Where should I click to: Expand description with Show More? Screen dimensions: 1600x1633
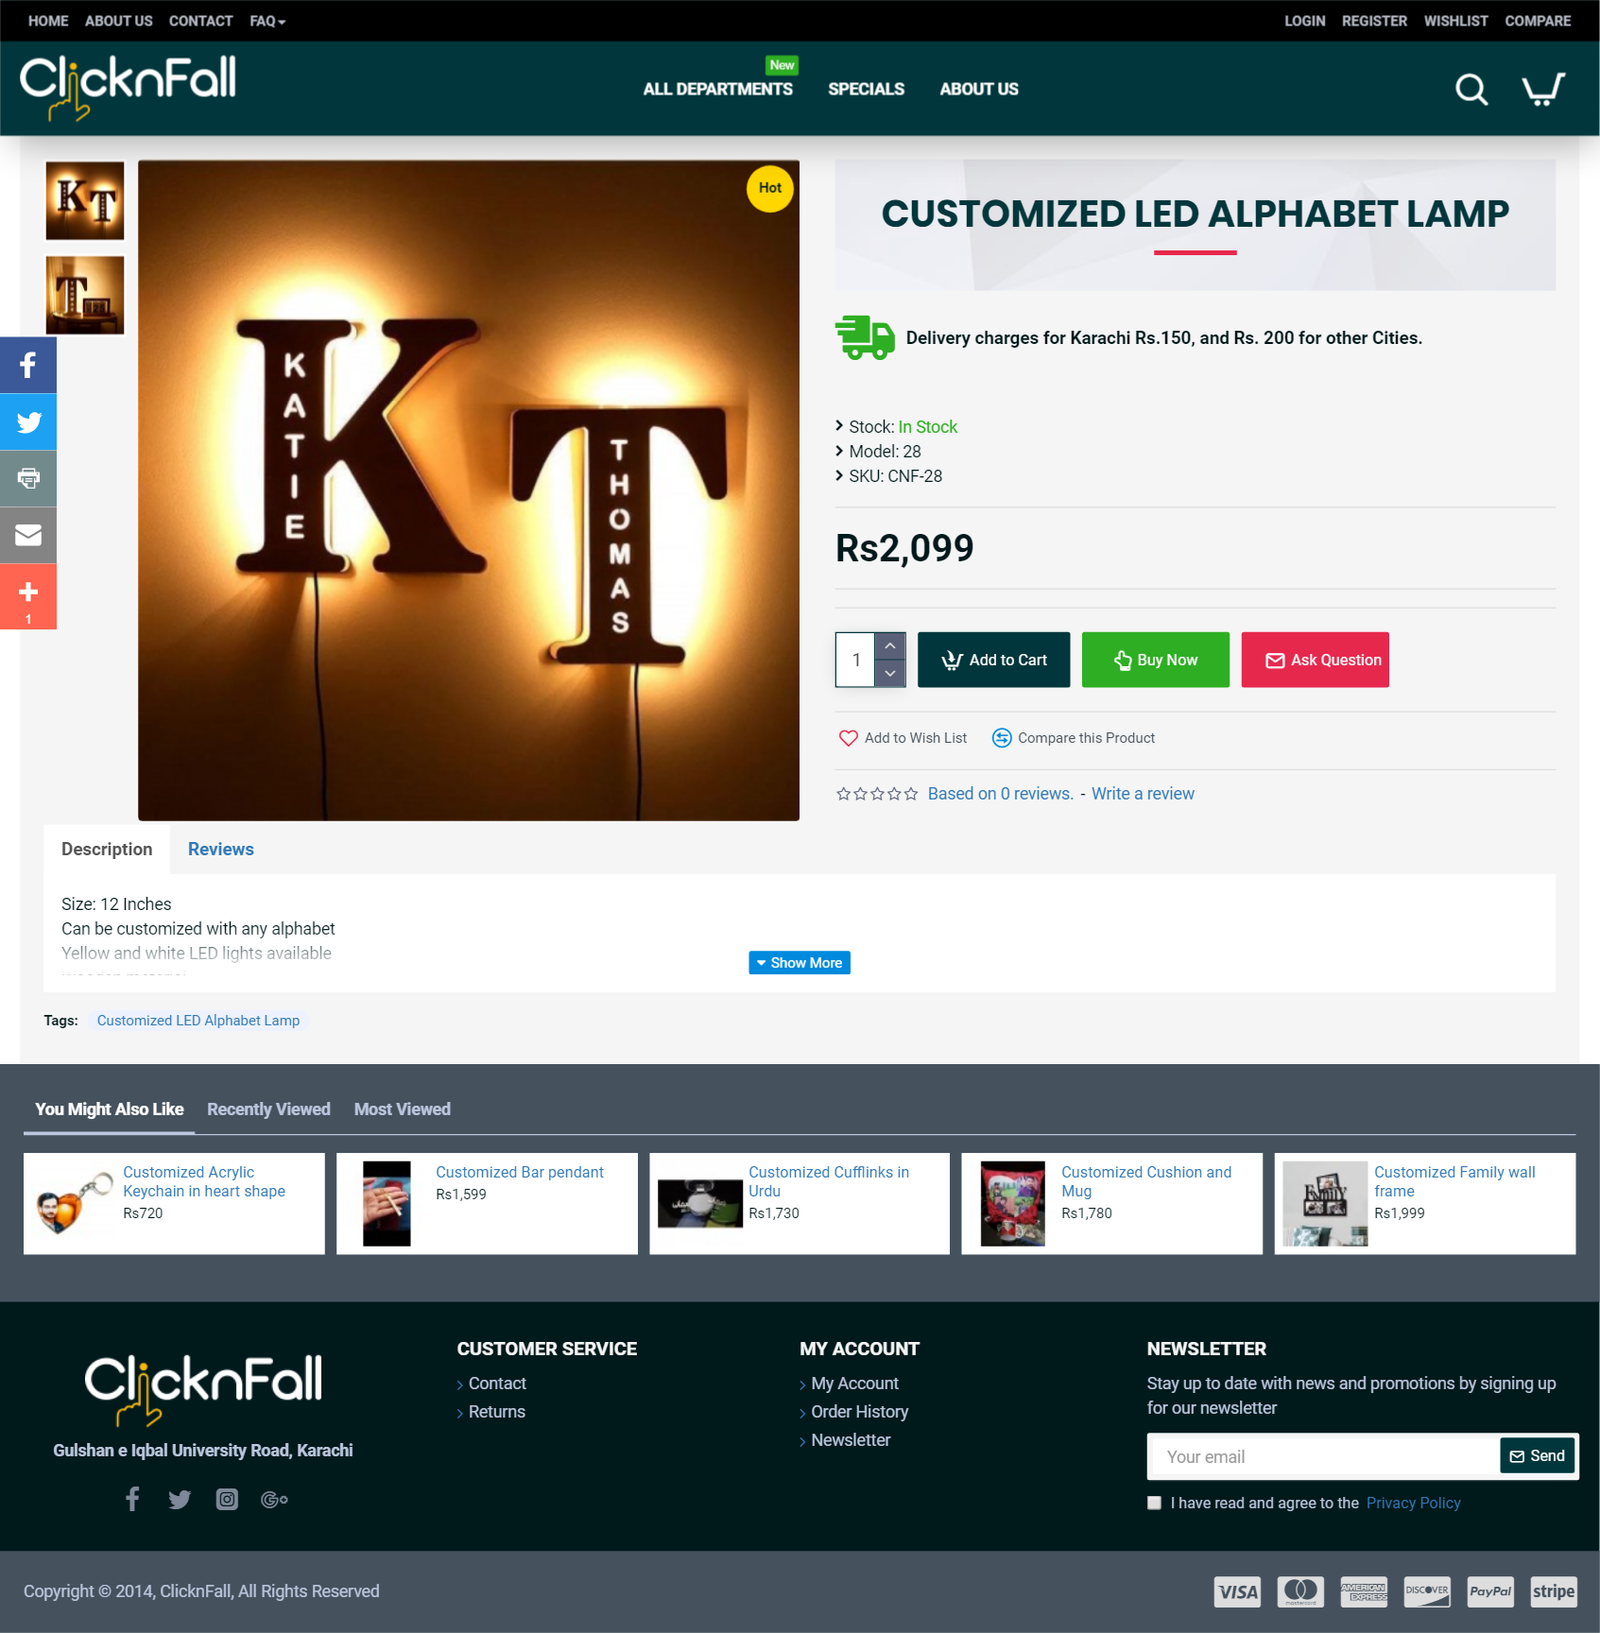click(x=799, y=963)
